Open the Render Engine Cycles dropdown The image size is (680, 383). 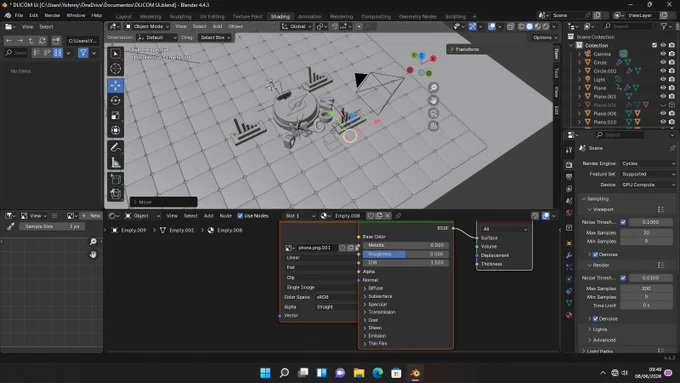[x=647, y=164]
